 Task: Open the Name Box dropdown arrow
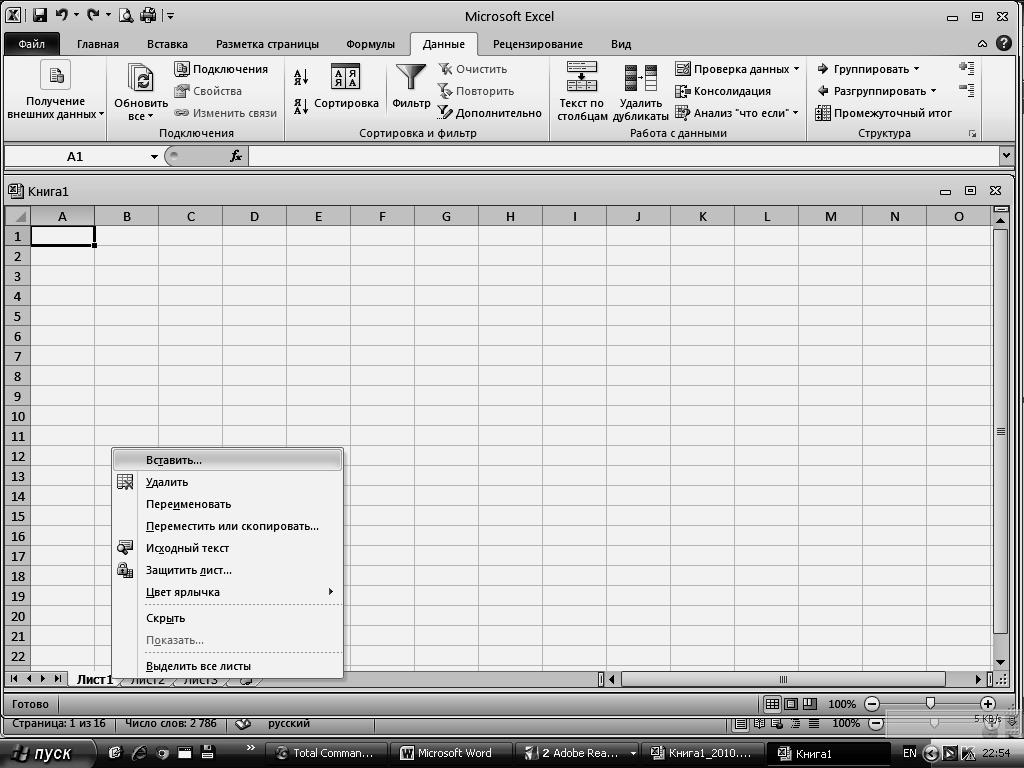(154, 157)
